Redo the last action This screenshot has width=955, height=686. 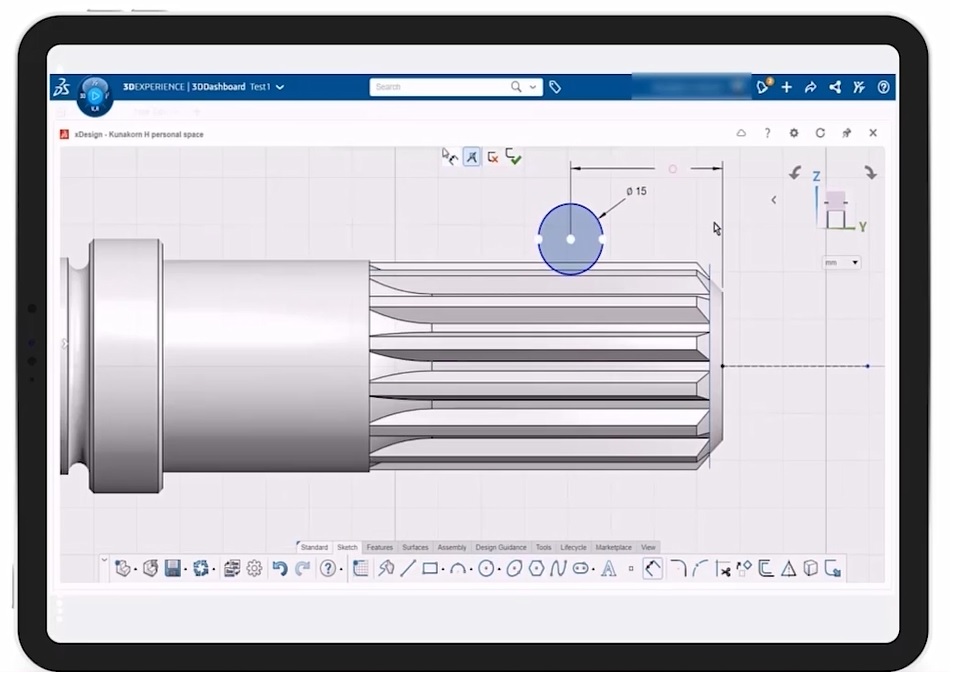point(302,568)
